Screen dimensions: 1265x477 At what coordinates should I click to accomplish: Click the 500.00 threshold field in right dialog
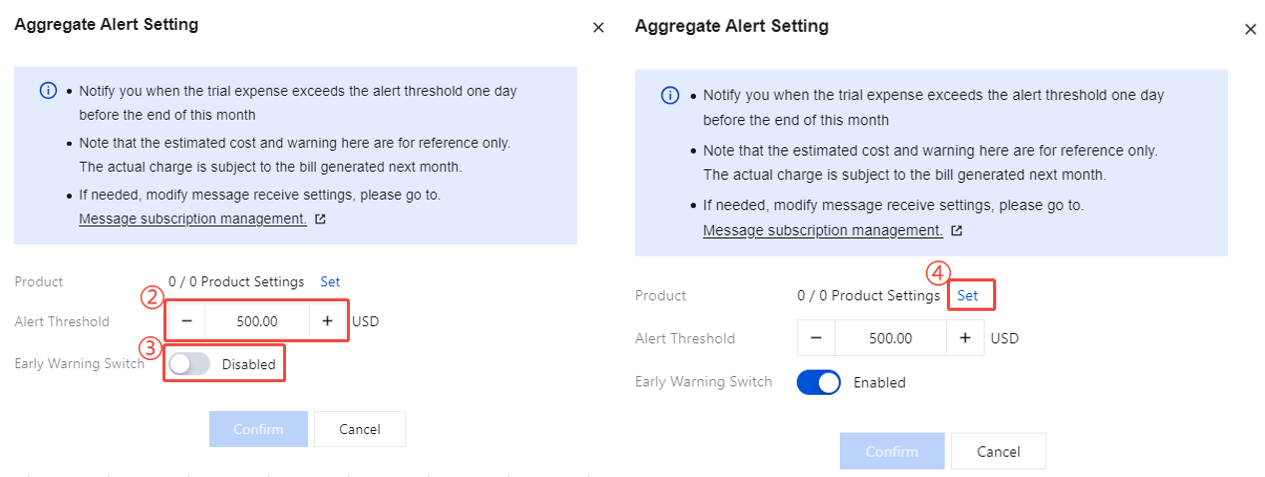(890, 338)
